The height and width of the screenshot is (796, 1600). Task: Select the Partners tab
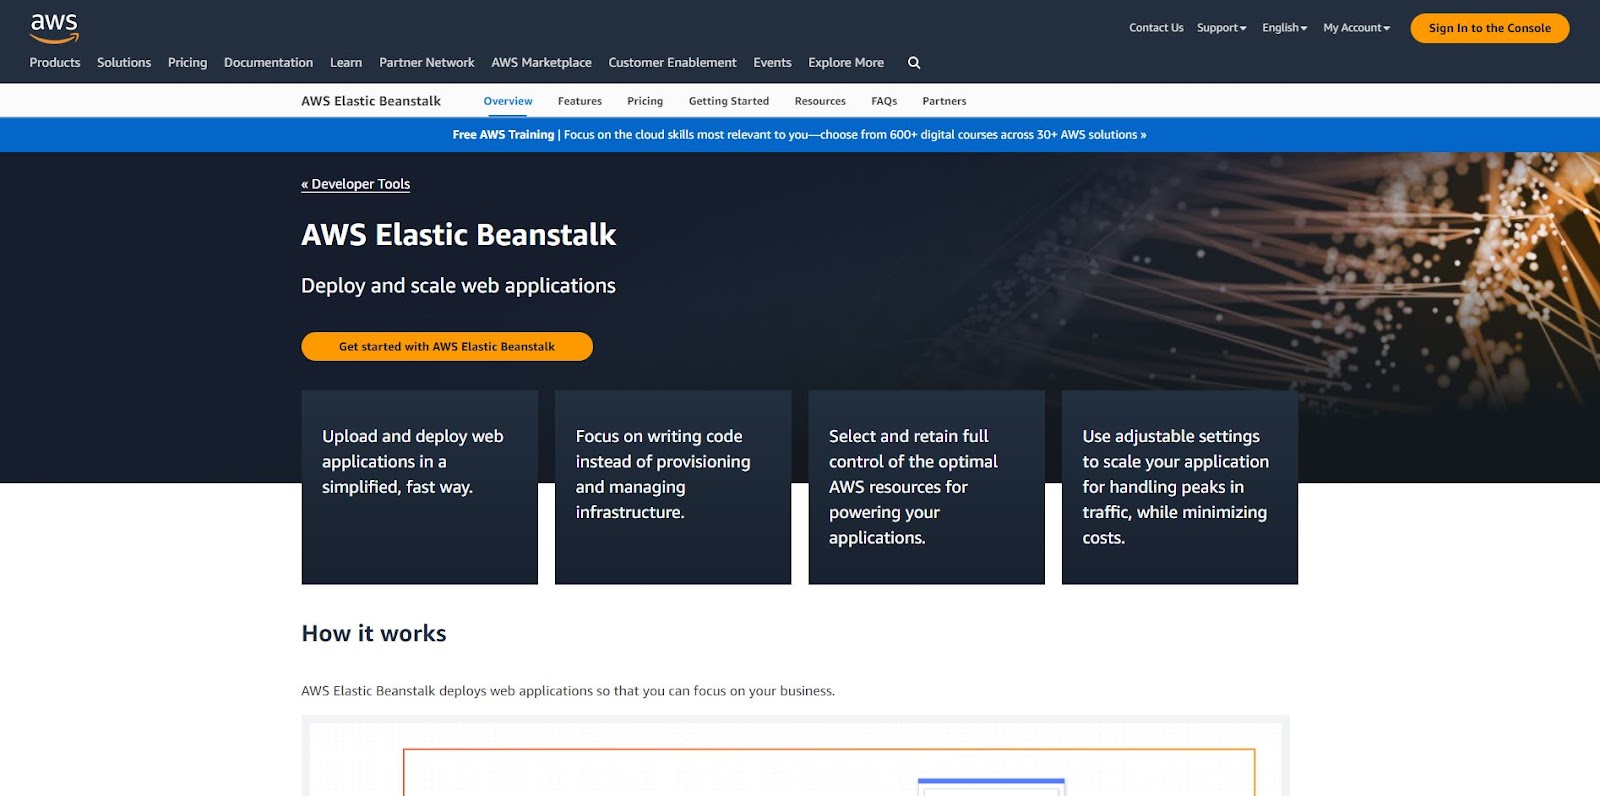[x=944, y=101]
